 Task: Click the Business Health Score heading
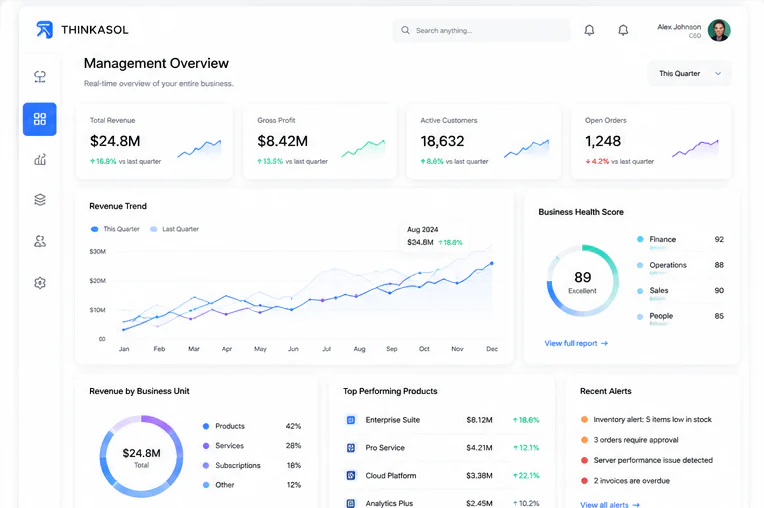(581, 212)
